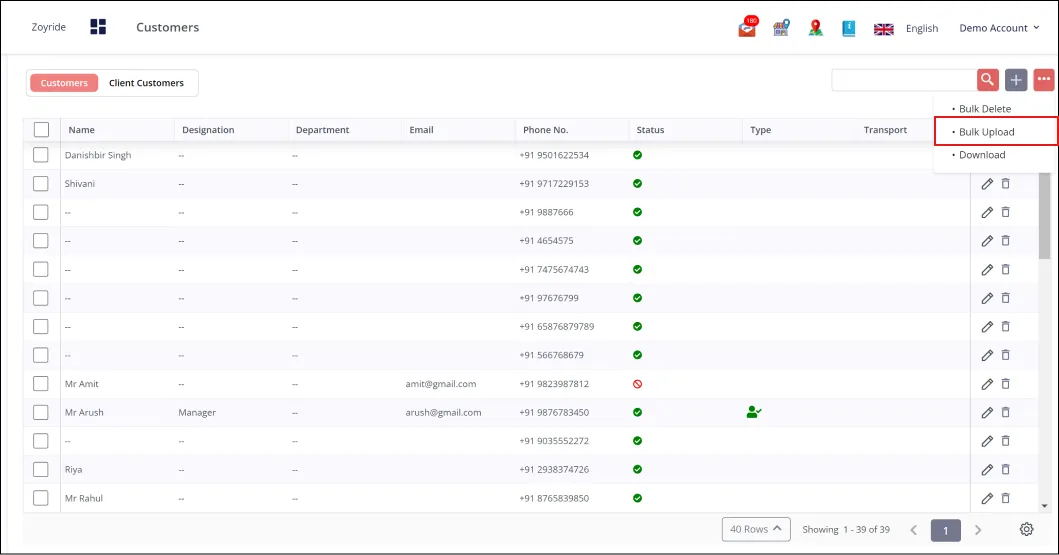The image size is (1059, 555).
Task: Check the box for Shivani
Action: [41, 184]
